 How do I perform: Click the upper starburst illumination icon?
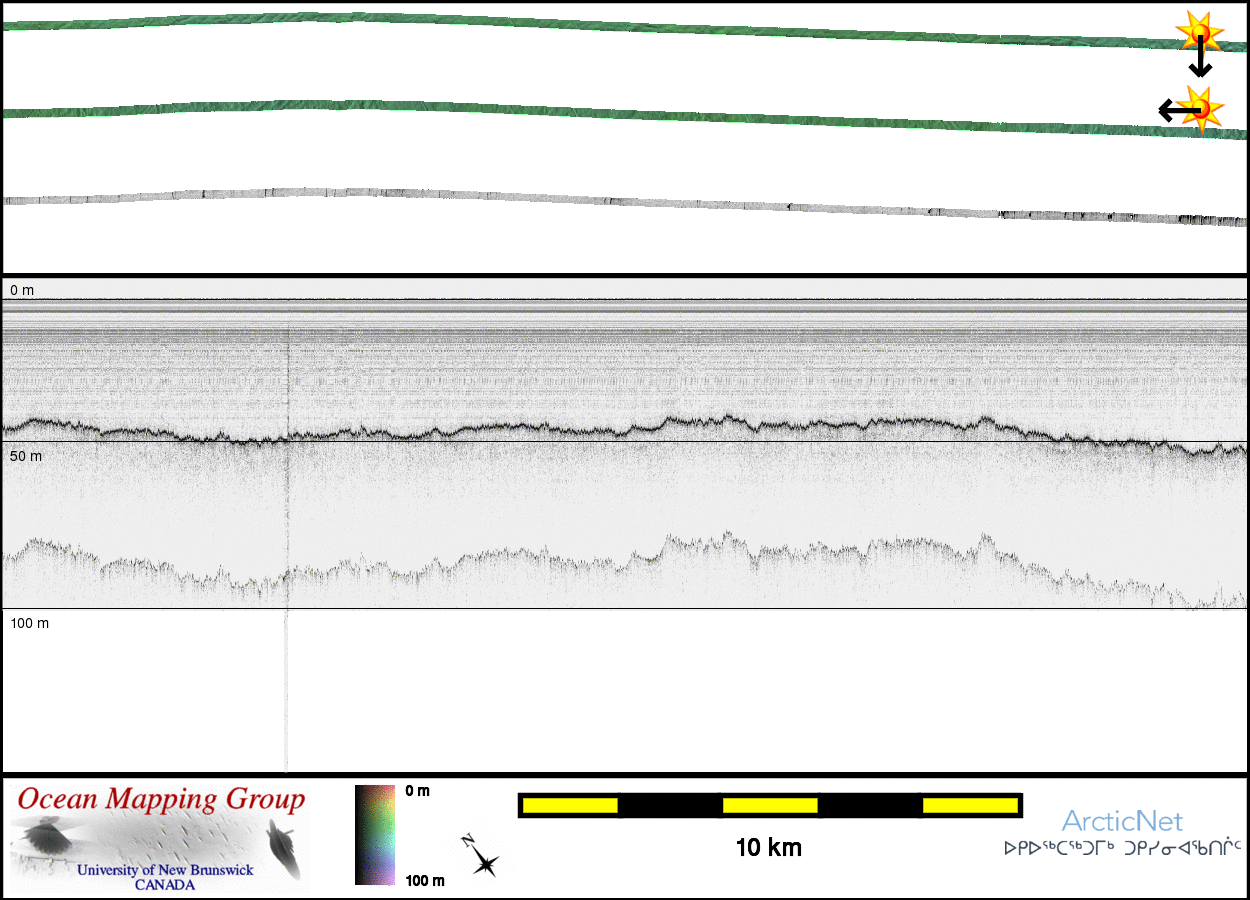coord(1198,35)
